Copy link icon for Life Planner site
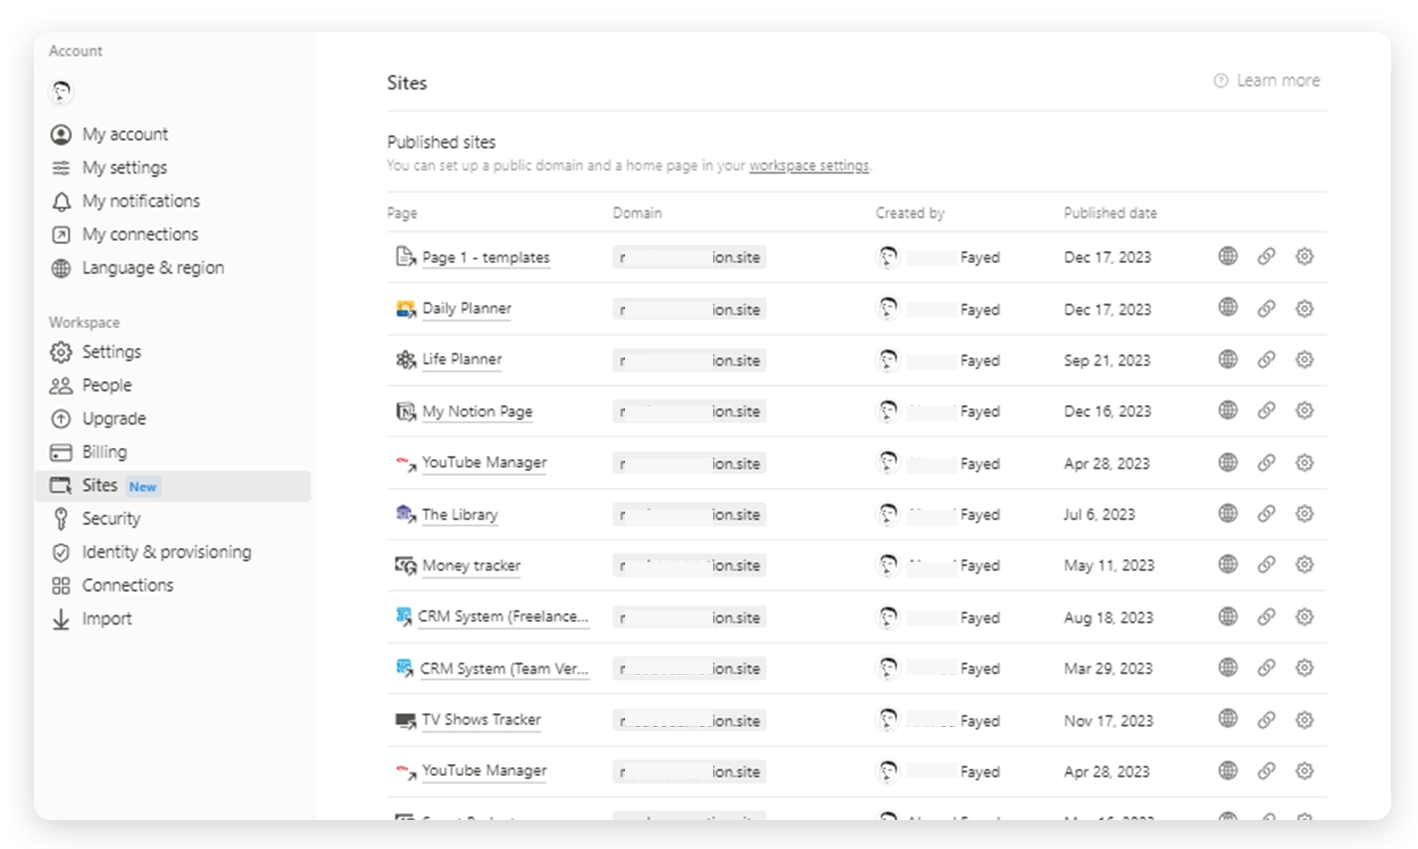The height and width of the screenshot is (849, 1418). [x=1266, y=359]
